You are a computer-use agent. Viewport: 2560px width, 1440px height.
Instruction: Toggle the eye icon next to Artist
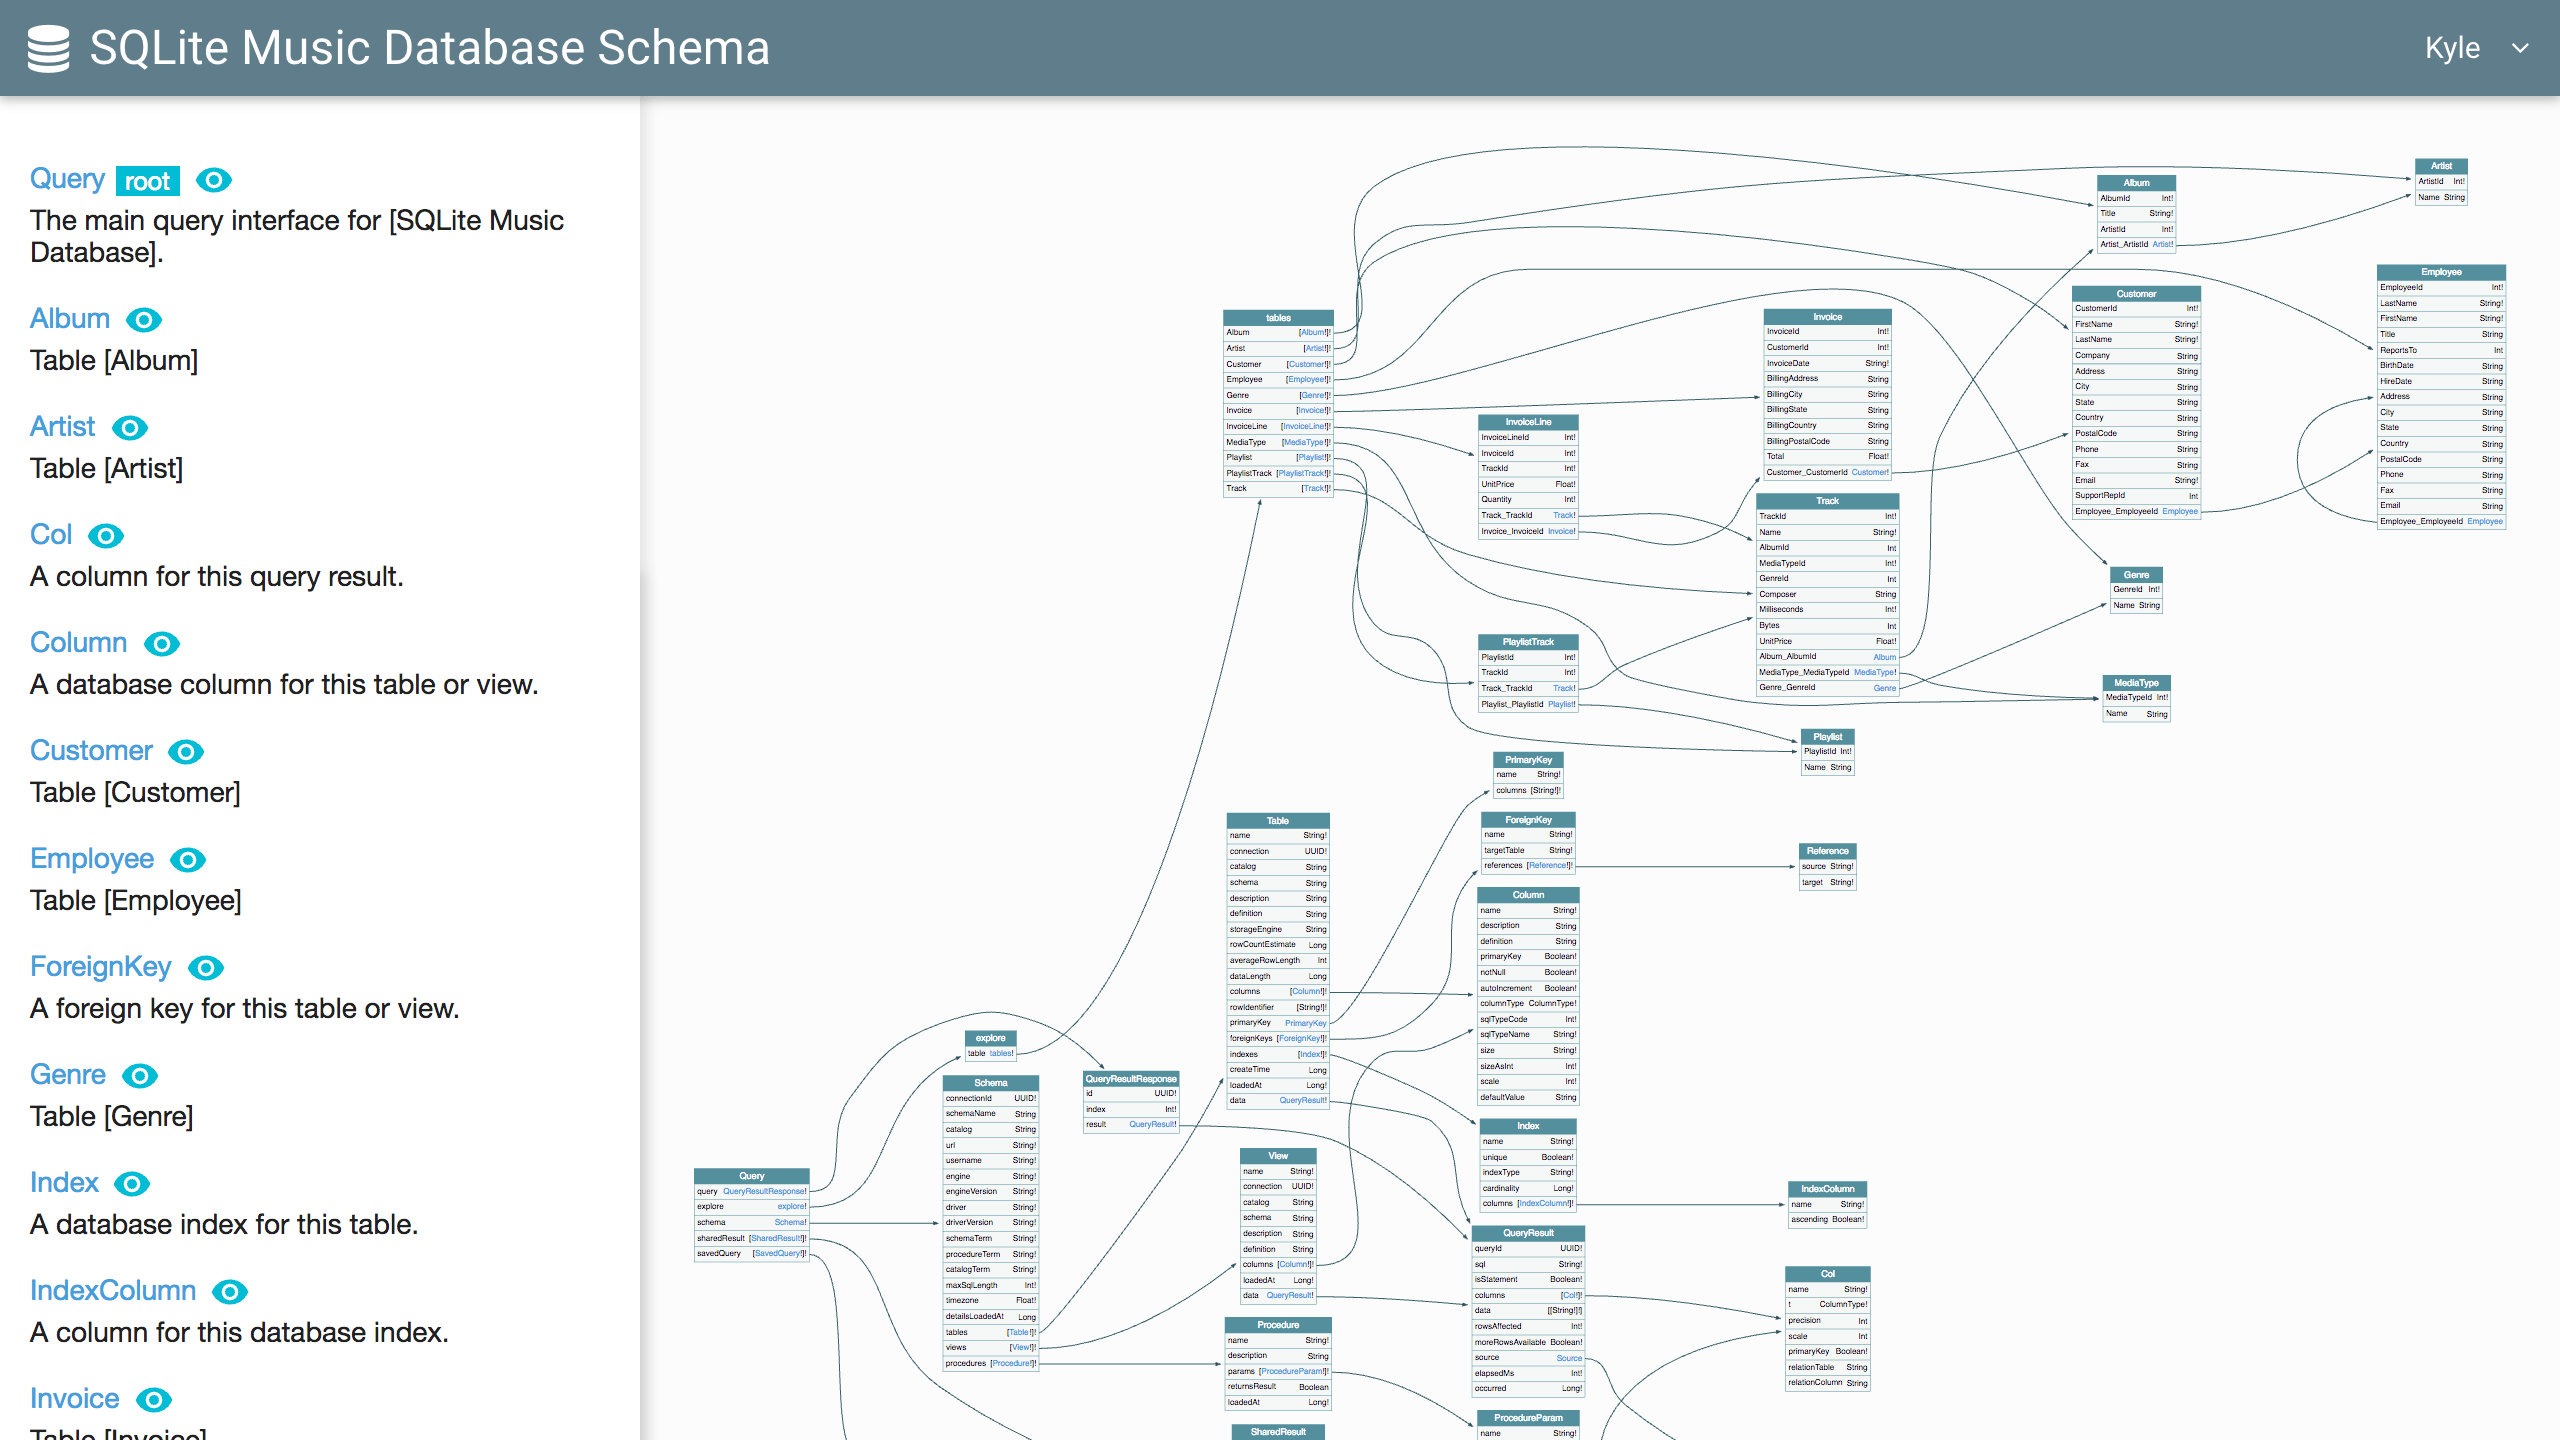(x=129, y=428)
